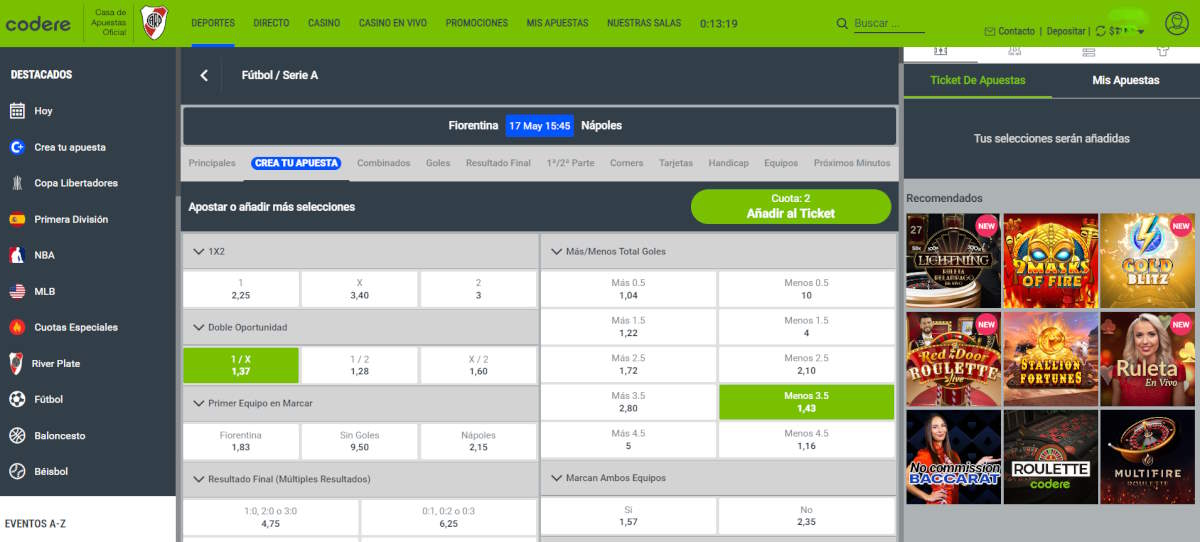Collapse Resultado Final (Múltiples Resultados) section
Image resolution: width=1200 pixels, height=542 pixels.
[199, 479]
